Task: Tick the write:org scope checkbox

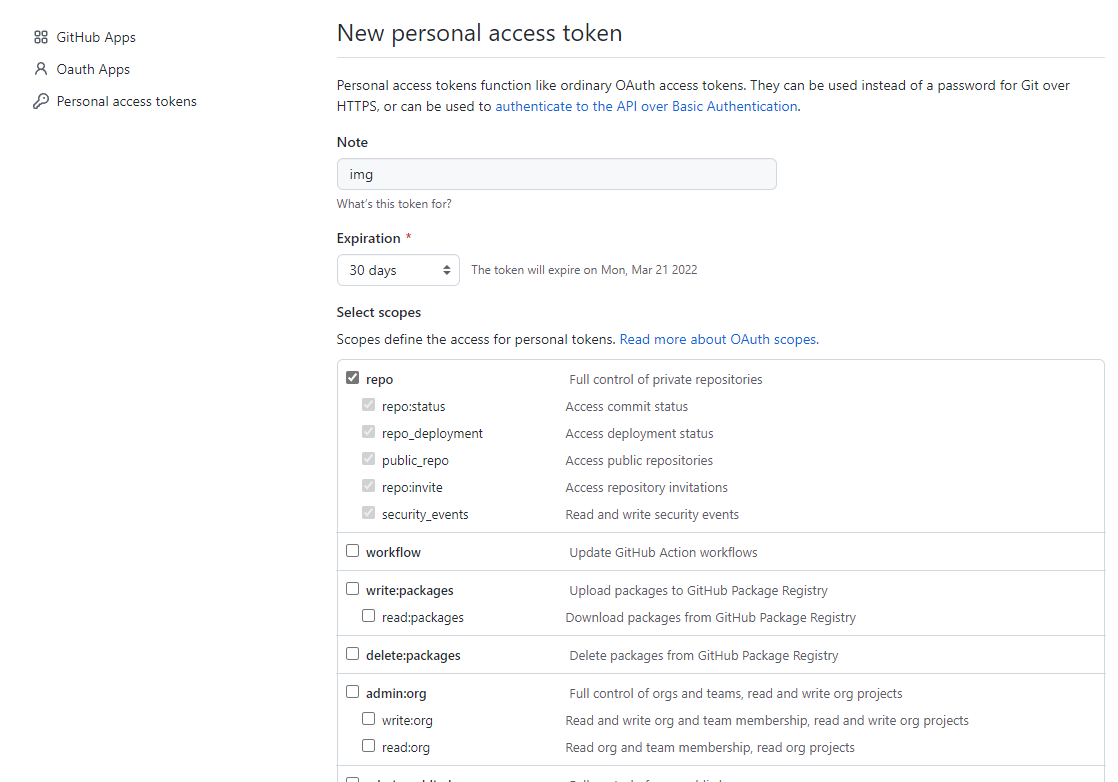Action: [368, 719]
